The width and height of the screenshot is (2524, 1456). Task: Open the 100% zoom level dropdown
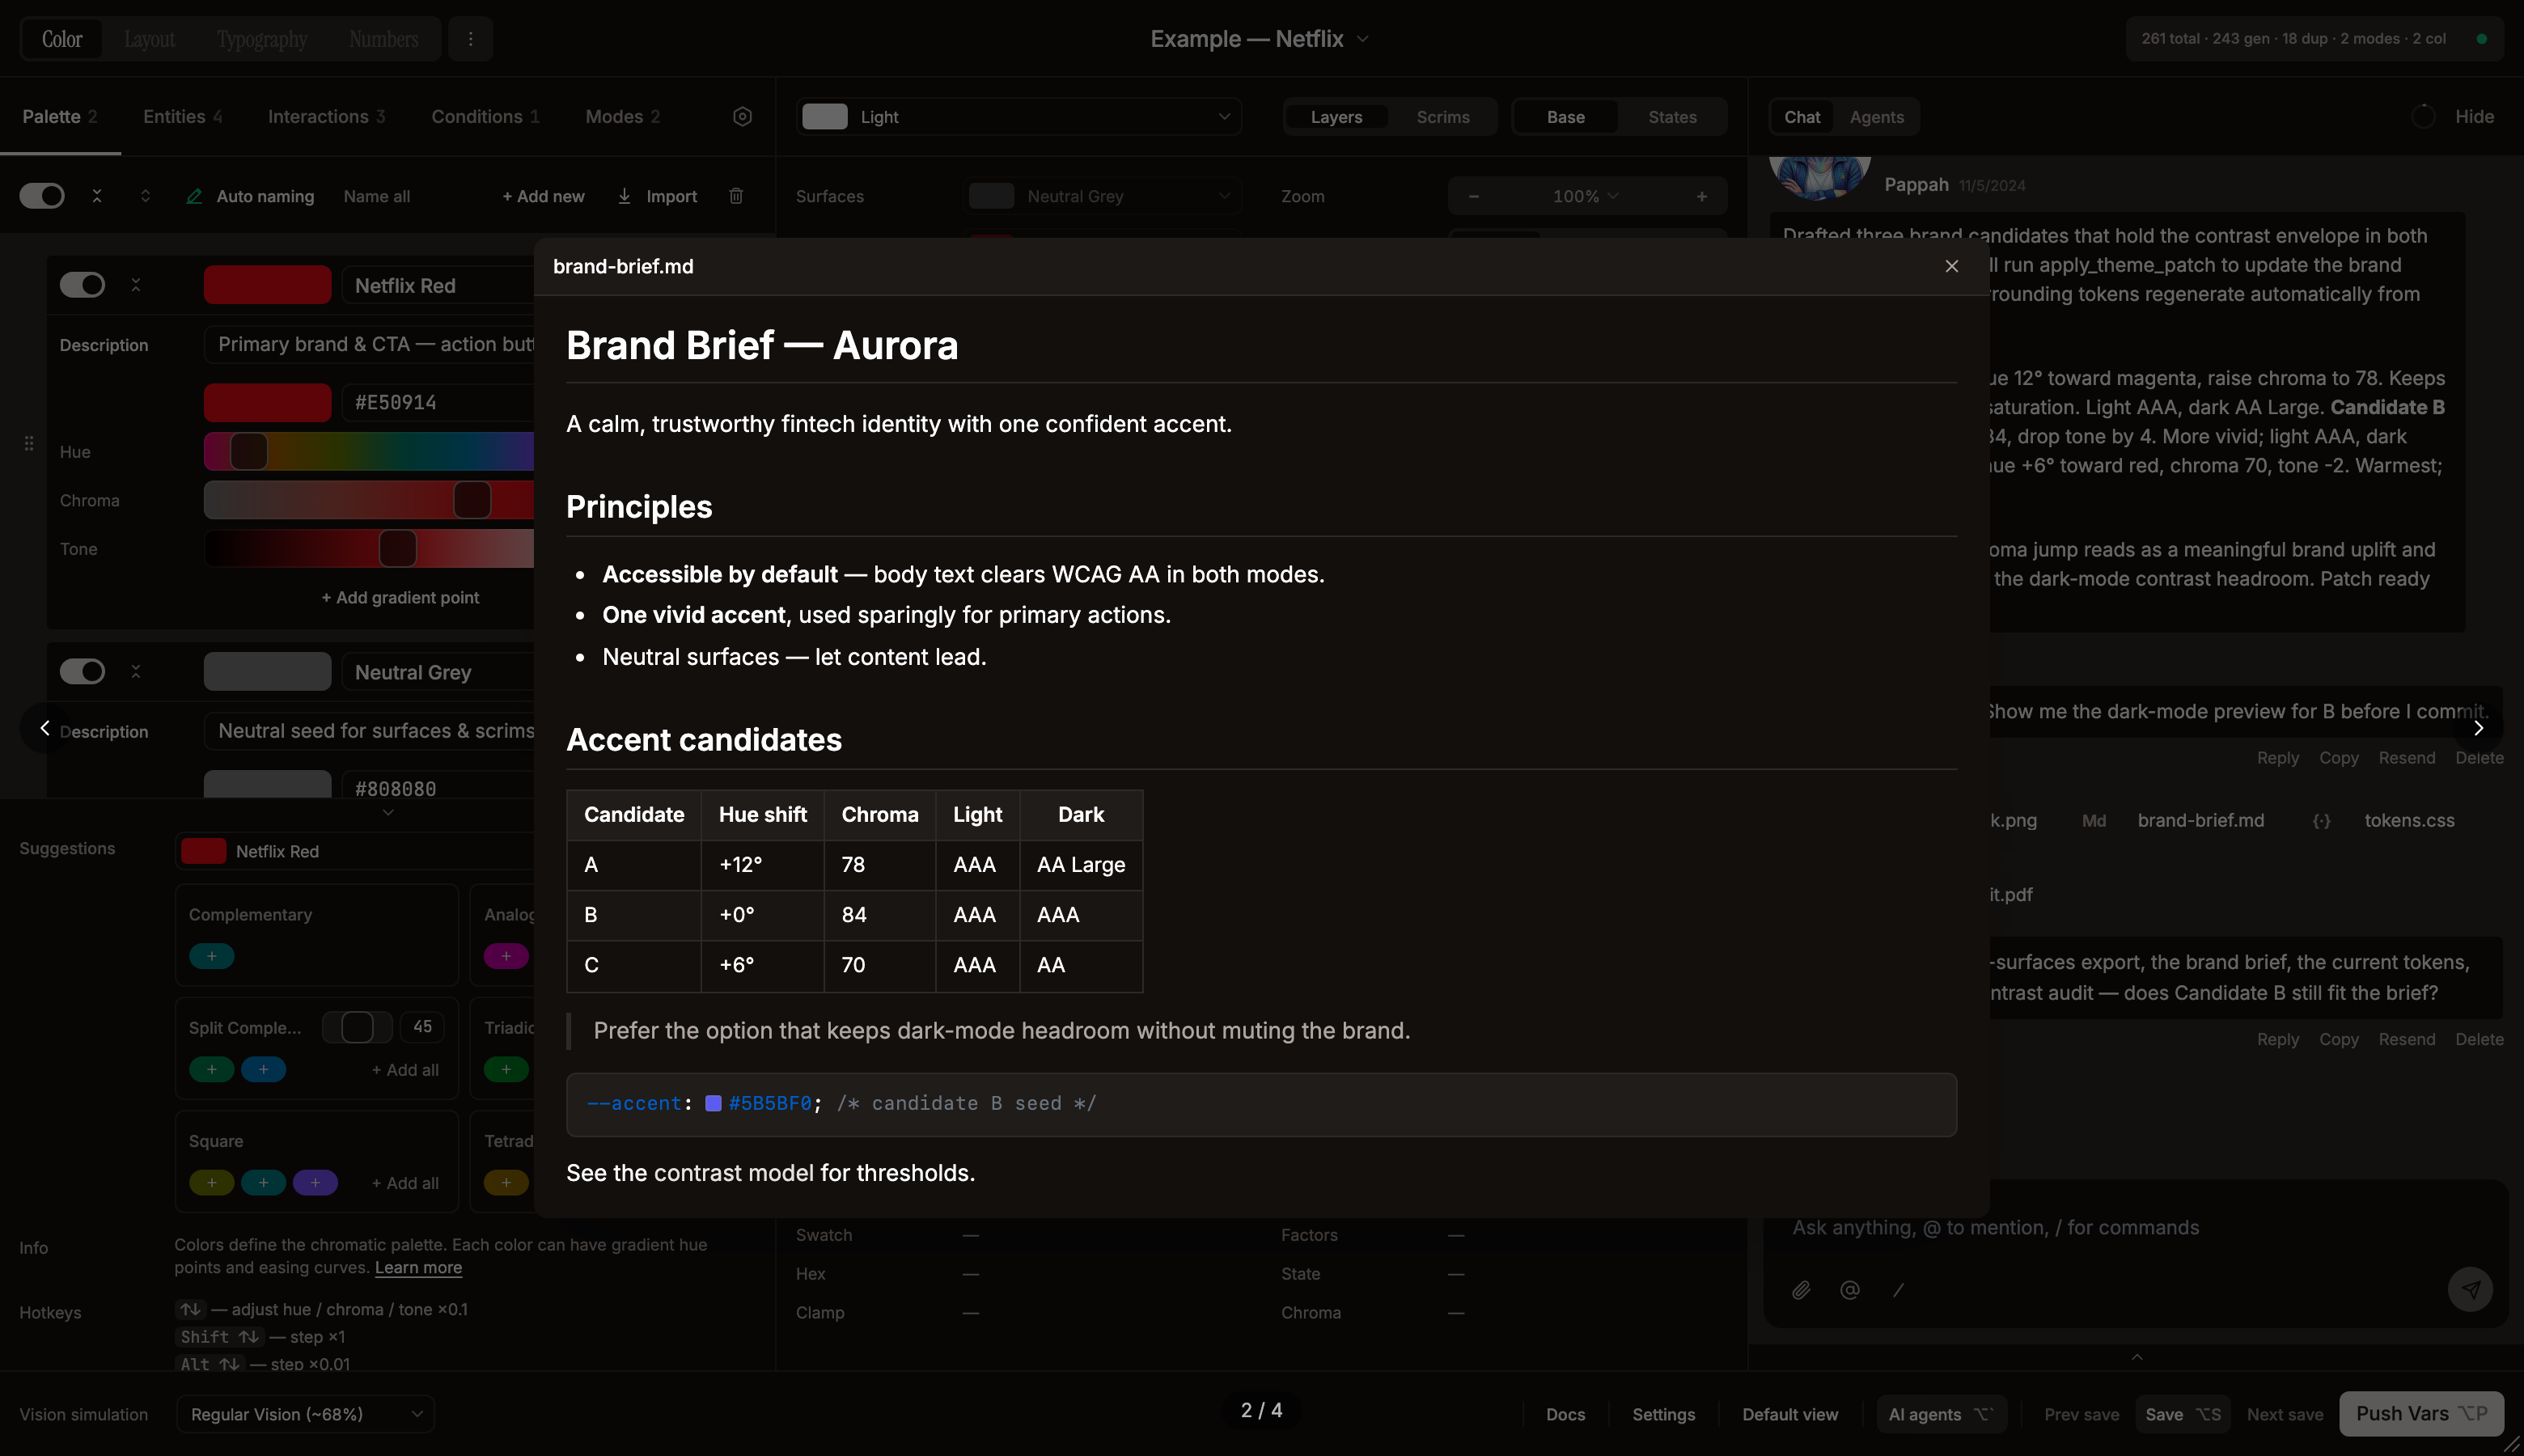[x=1586, y=196]
